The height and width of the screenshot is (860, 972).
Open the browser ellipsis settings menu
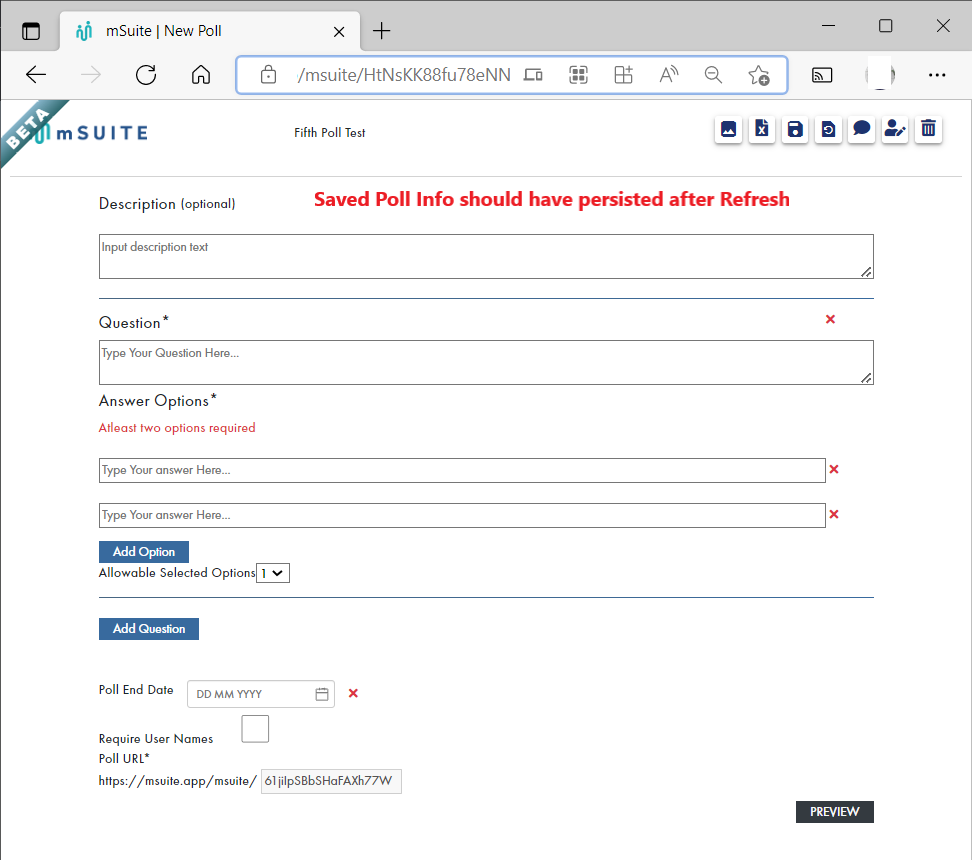click(937, 74)
